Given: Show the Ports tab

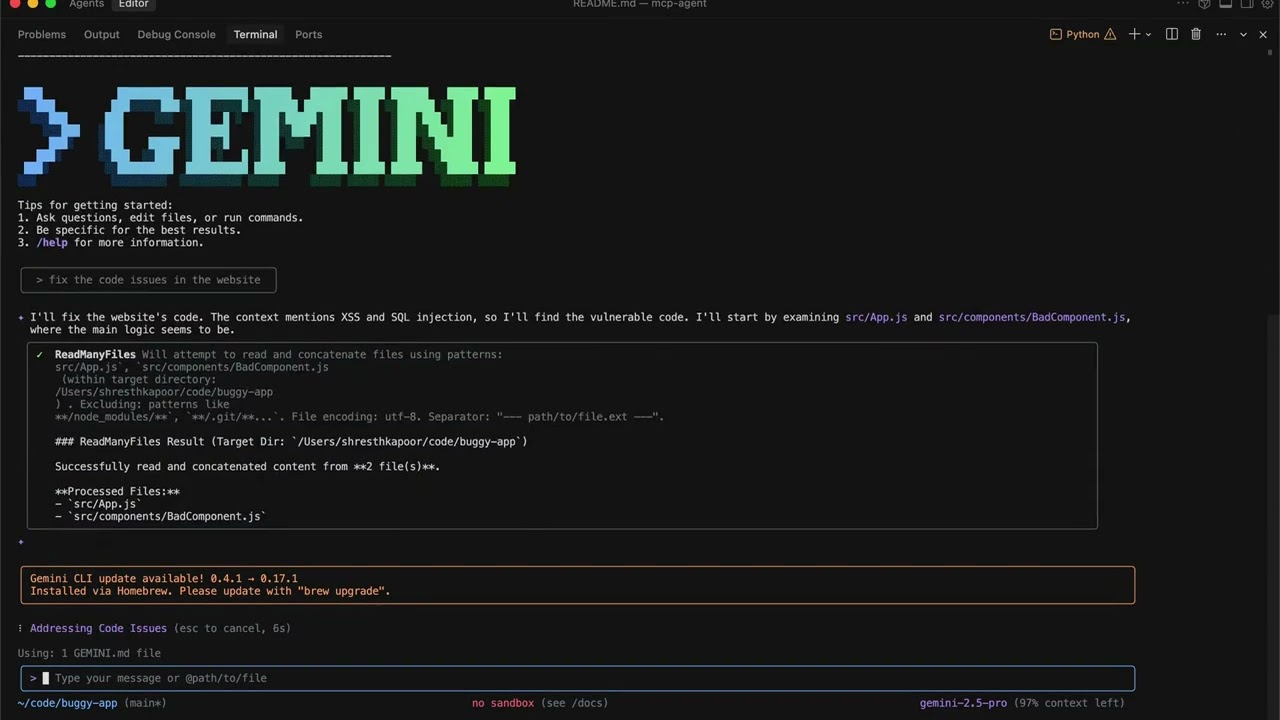Looking at the screenshot, I should pyautogui.click(x=308, y=34).
